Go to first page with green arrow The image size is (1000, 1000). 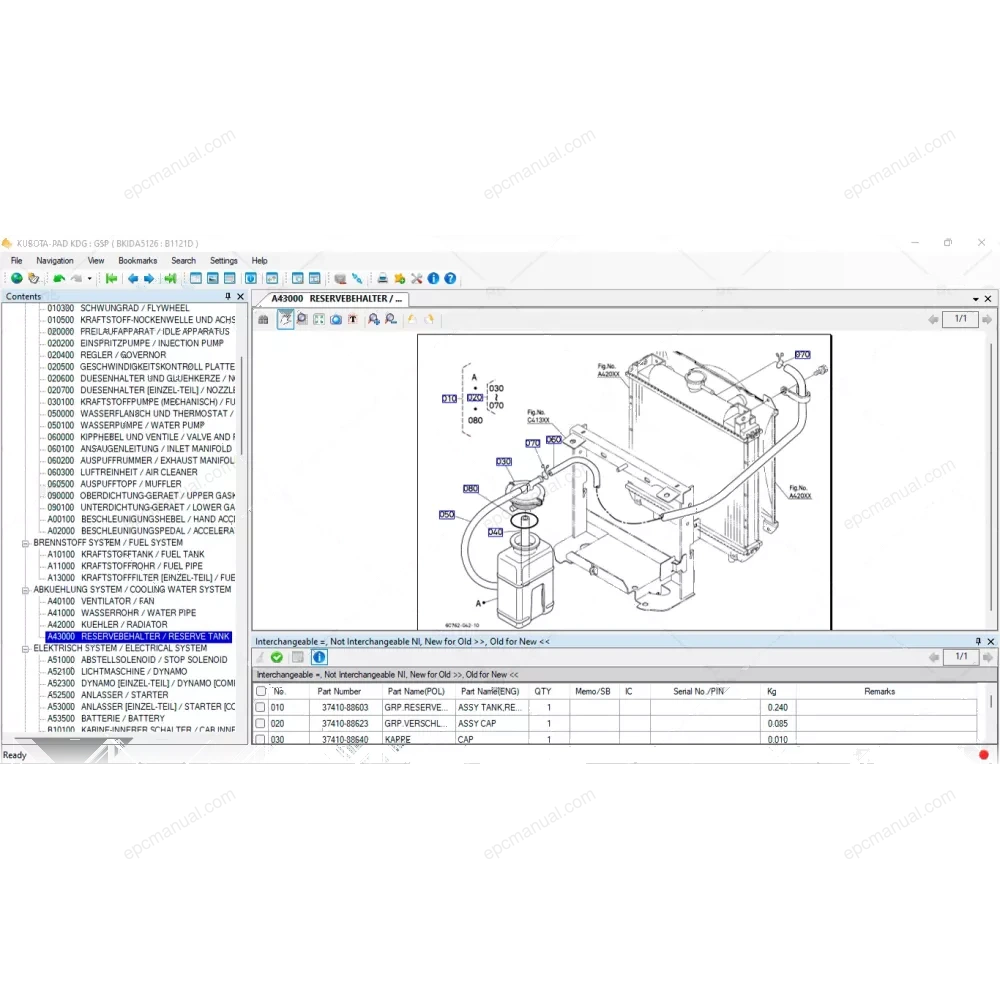[112, 278]
